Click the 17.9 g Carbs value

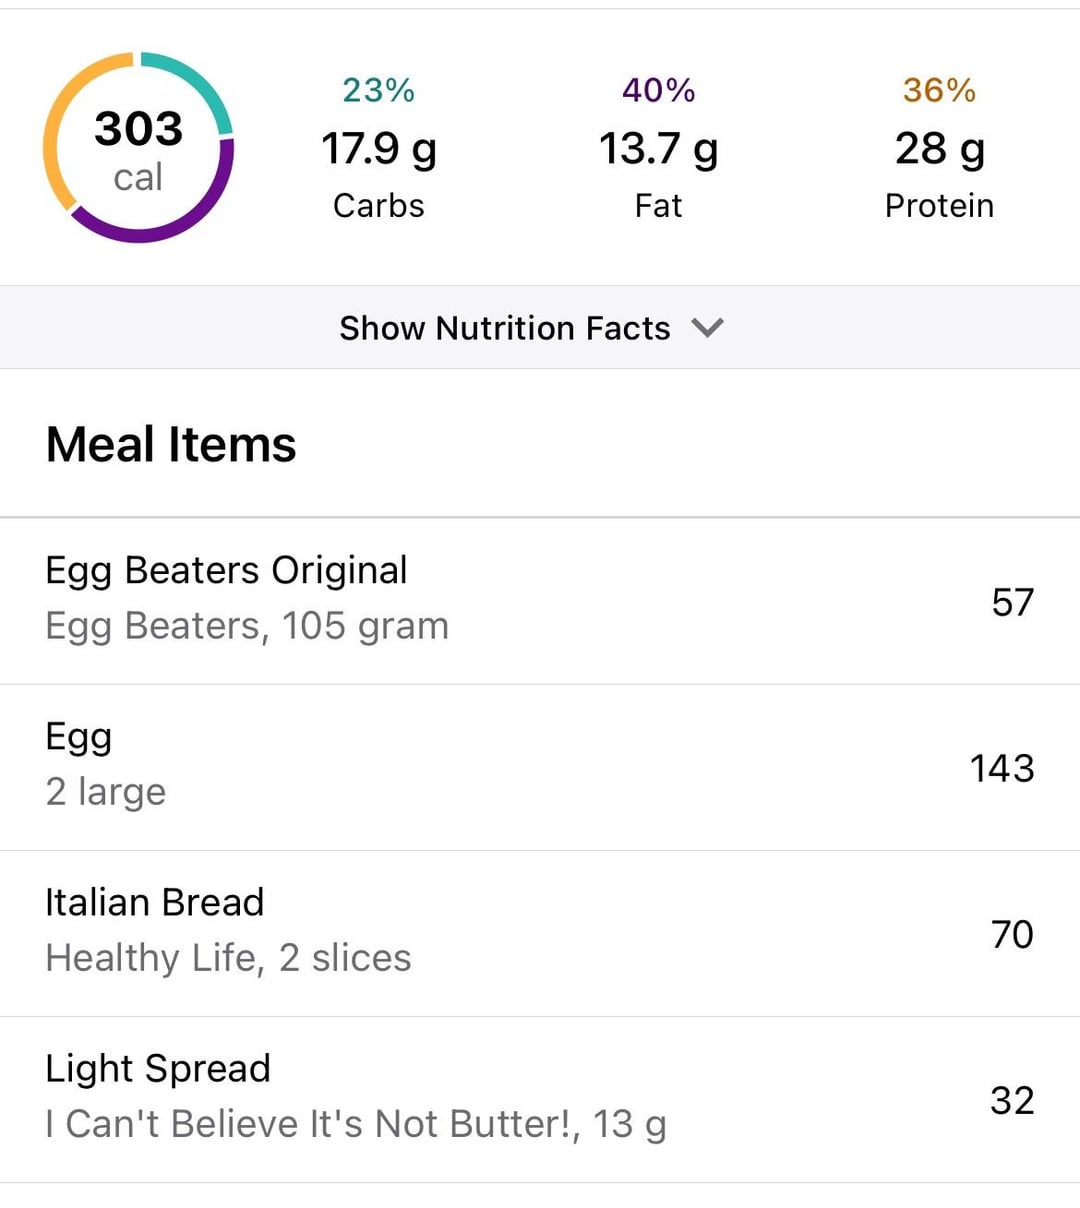[379, 149]
